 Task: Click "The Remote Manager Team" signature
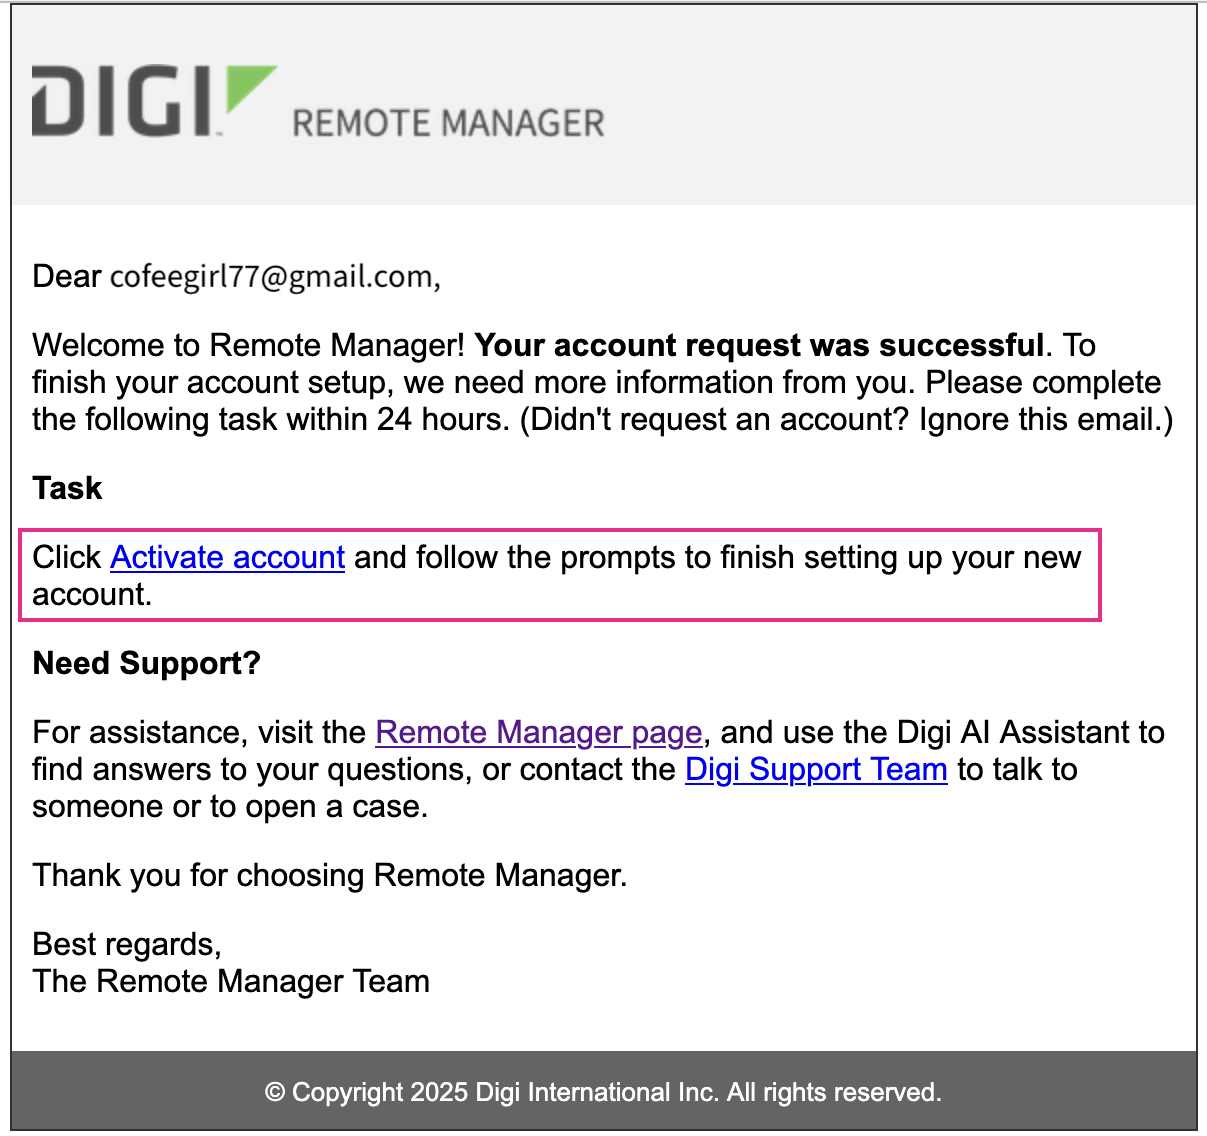(231, 982)
